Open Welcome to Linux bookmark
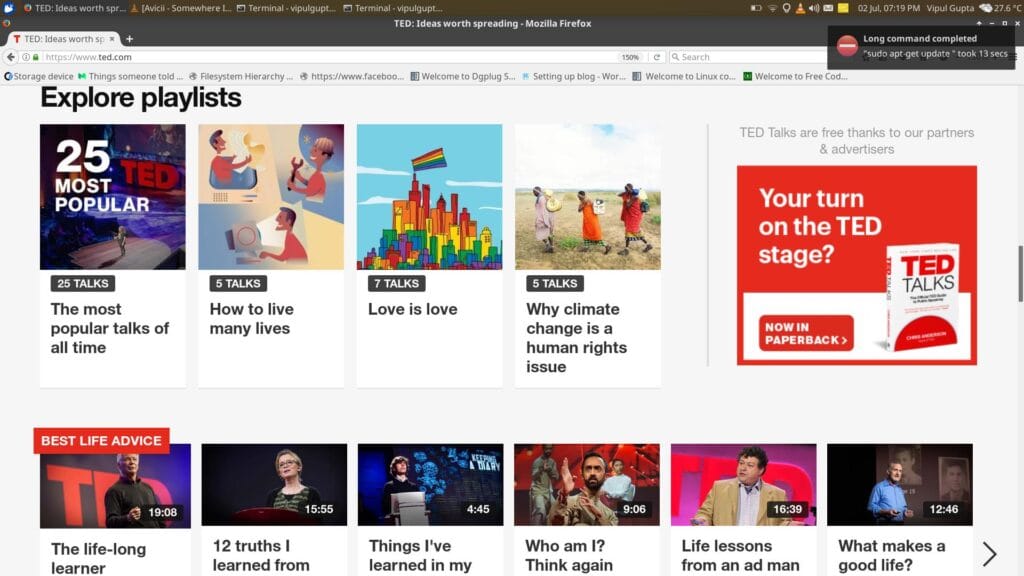 [x=684, y=76]
